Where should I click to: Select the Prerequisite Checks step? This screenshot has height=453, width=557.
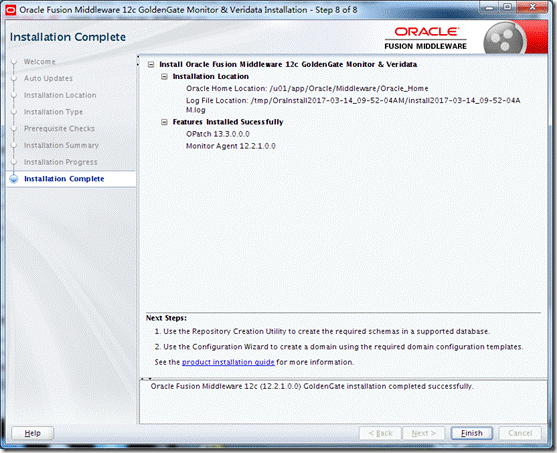[x=59, y=129]
